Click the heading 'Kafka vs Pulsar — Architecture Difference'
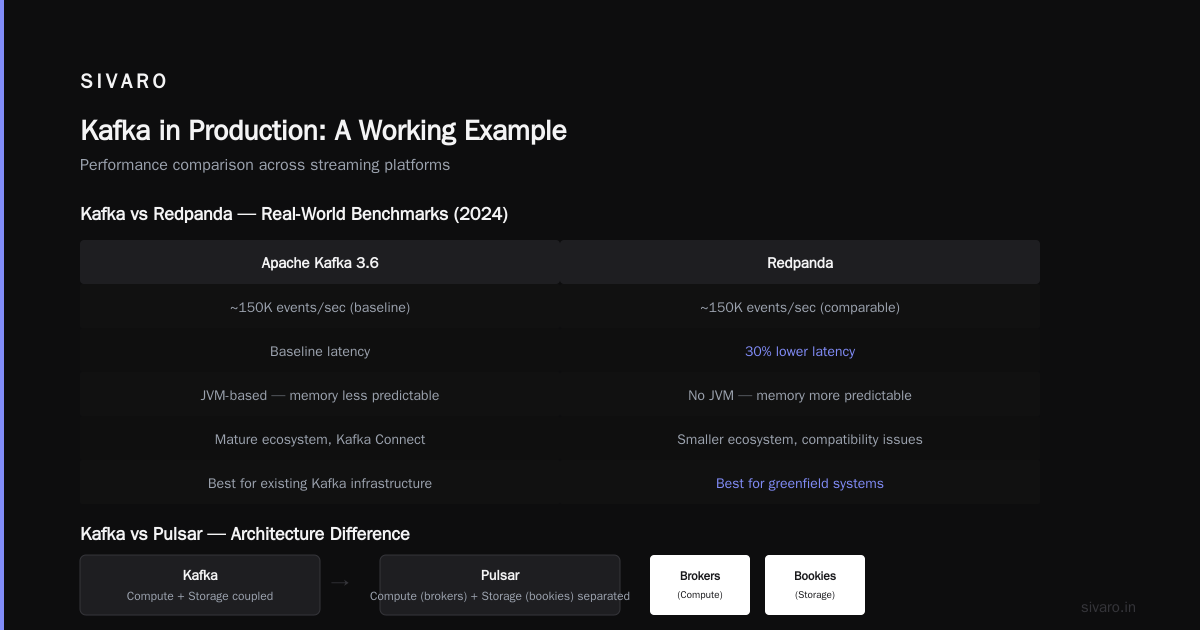The image size is (1200, 630). (x=245, y=534)
